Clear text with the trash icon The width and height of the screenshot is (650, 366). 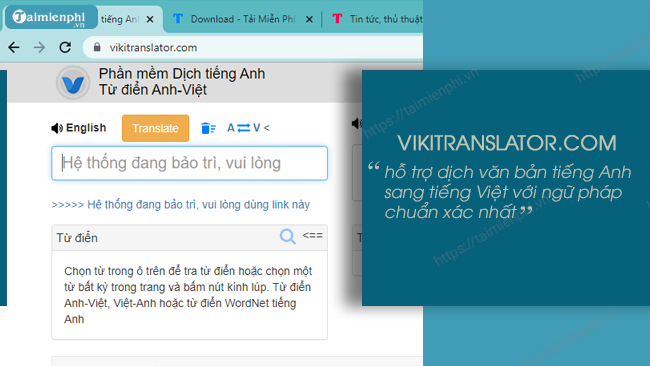208,128
